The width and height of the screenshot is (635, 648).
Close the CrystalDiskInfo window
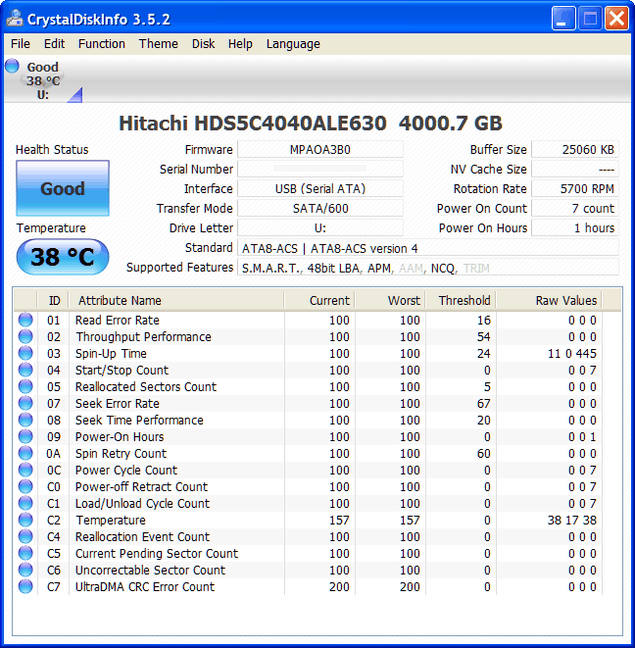click(617, 19)
